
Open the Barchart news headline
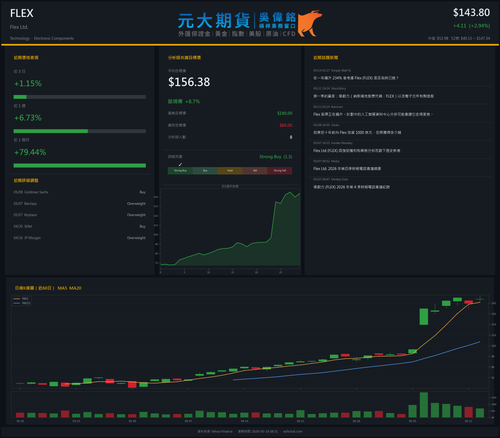[373, 114]
